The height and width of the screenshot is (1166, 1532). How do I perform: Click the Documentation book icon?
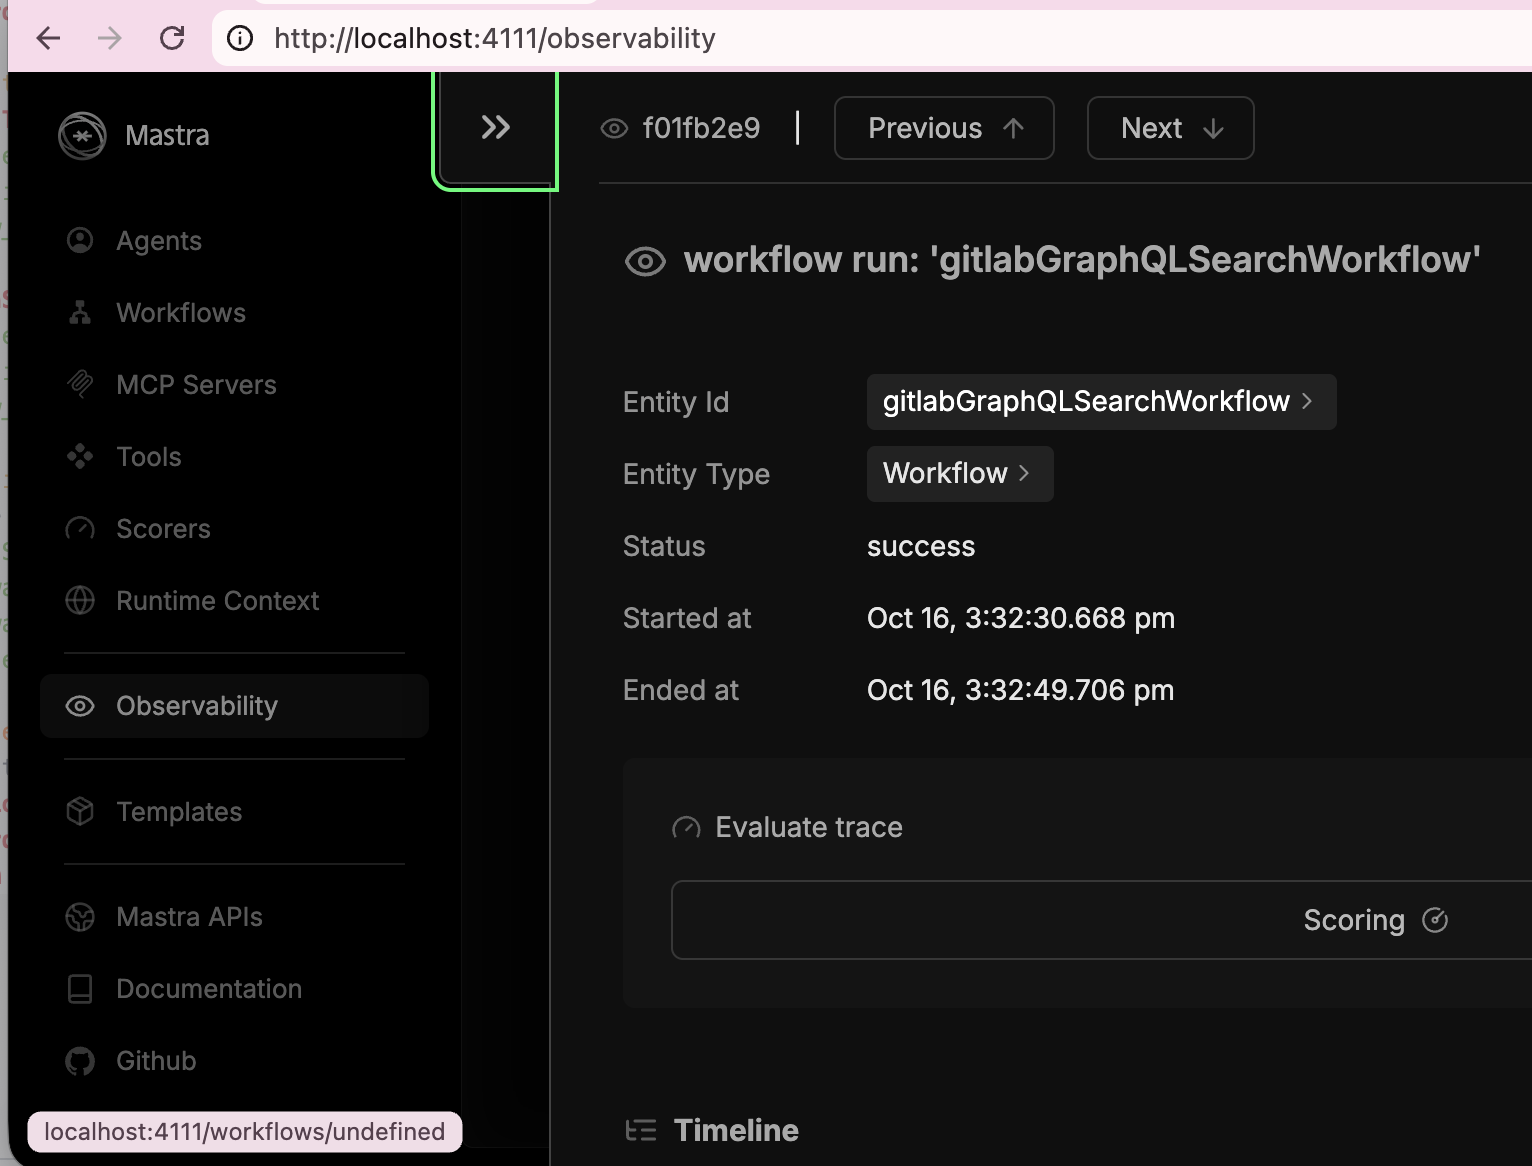point(80,989)
